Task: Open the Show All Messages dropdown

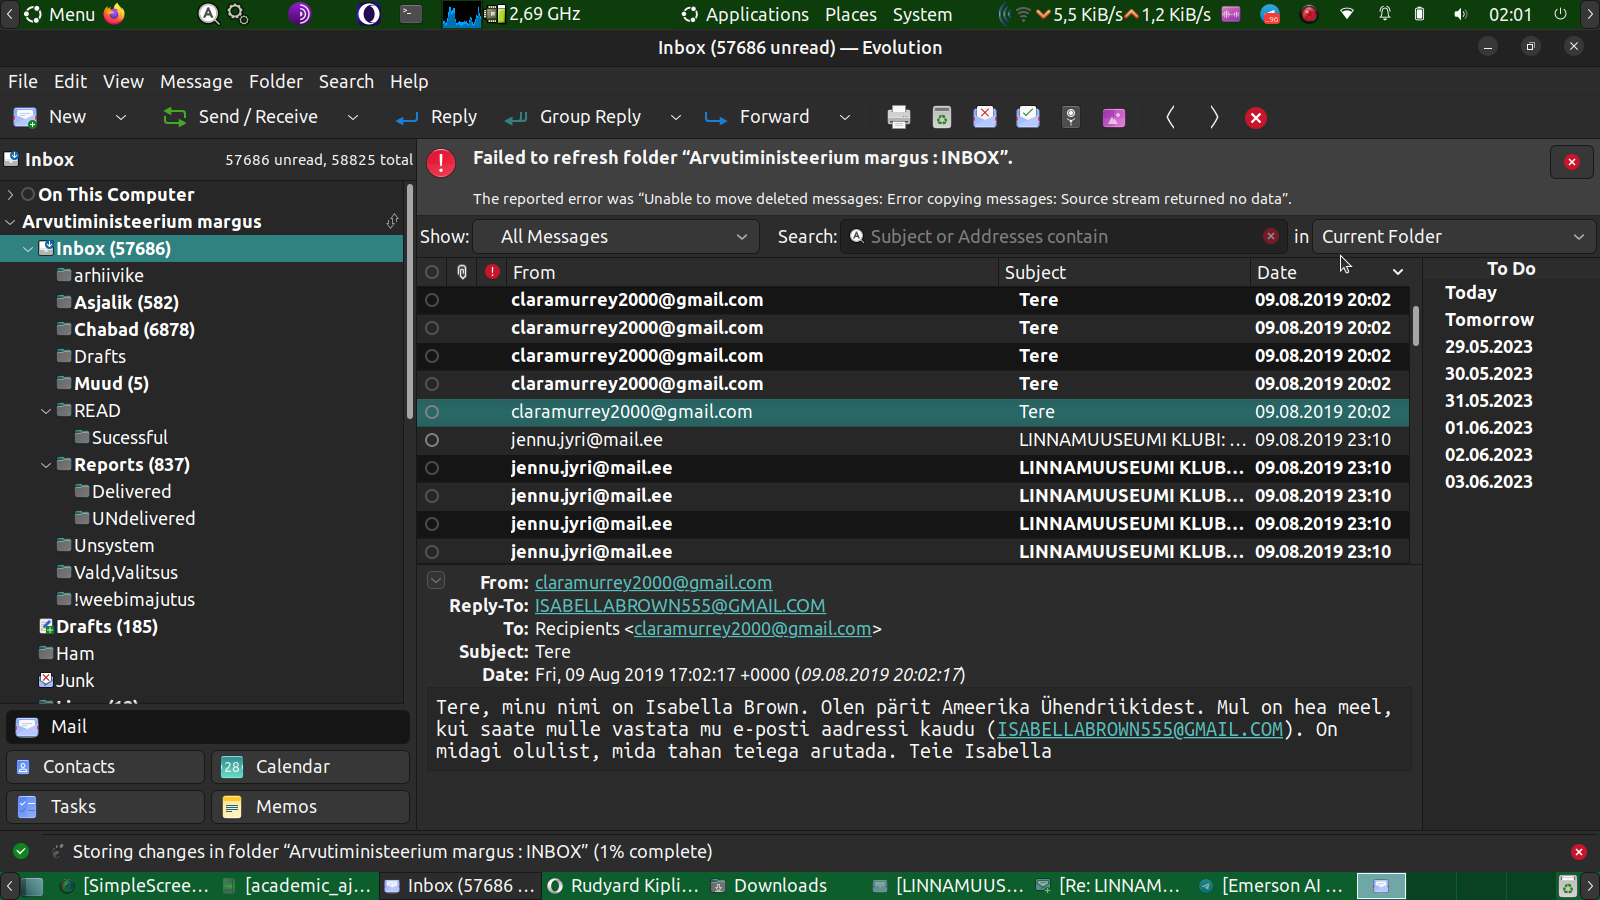Action: coord(622,237)
